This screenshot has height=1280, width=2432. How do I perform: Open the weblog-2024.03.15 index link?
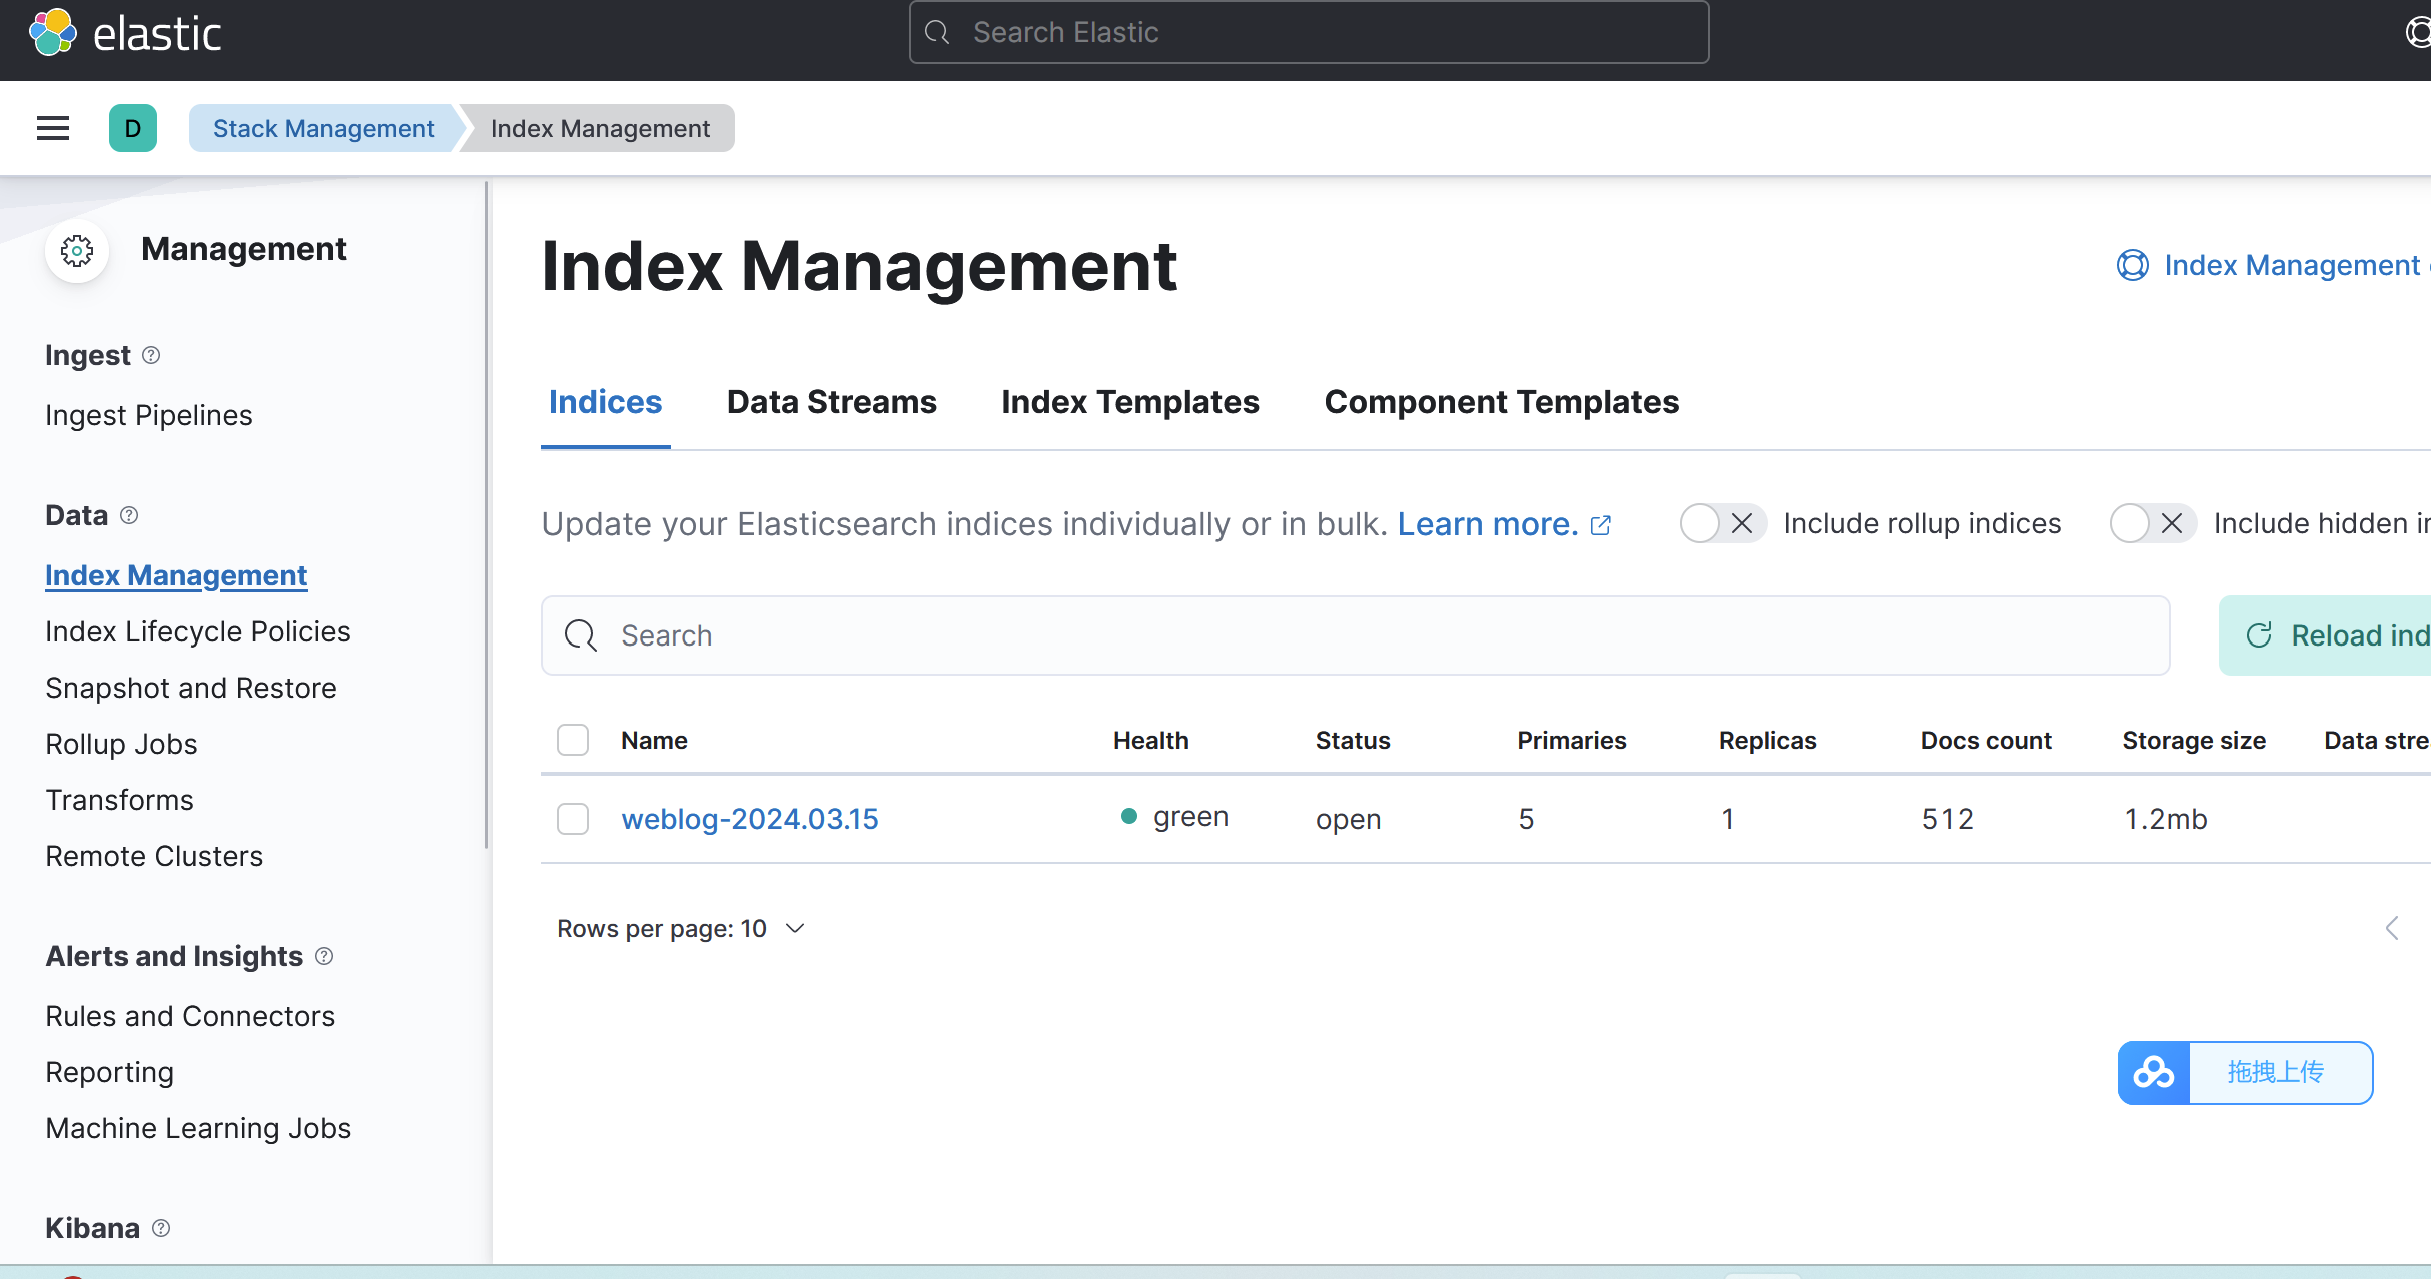pos(749,819)
